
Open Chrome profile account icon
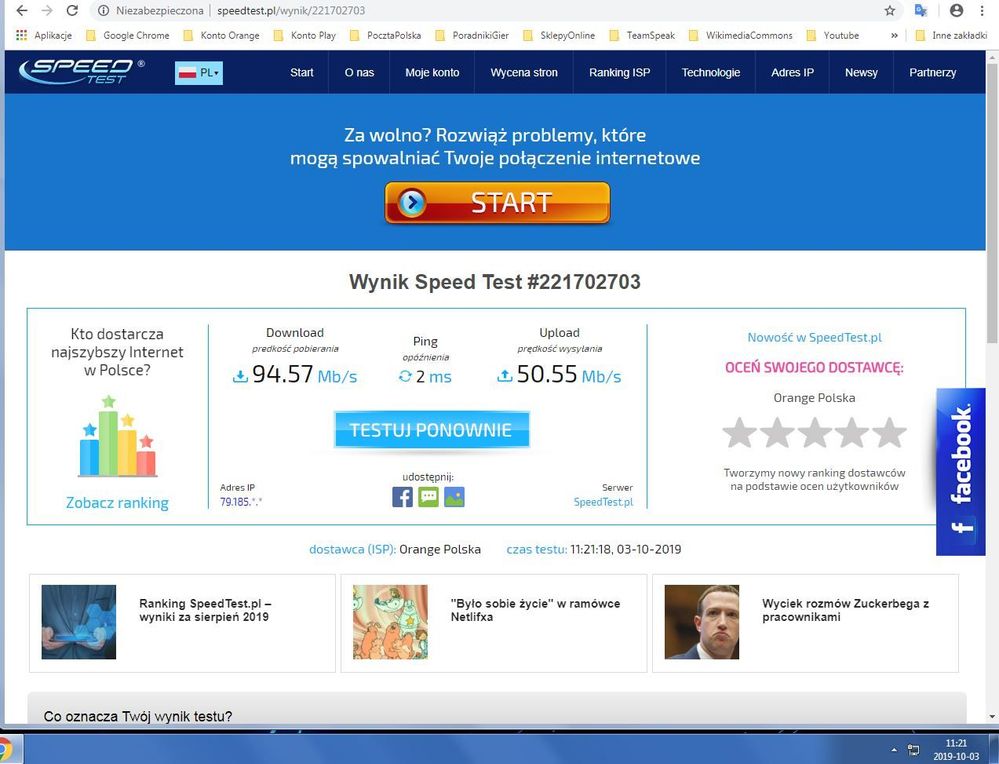point(956,11)
